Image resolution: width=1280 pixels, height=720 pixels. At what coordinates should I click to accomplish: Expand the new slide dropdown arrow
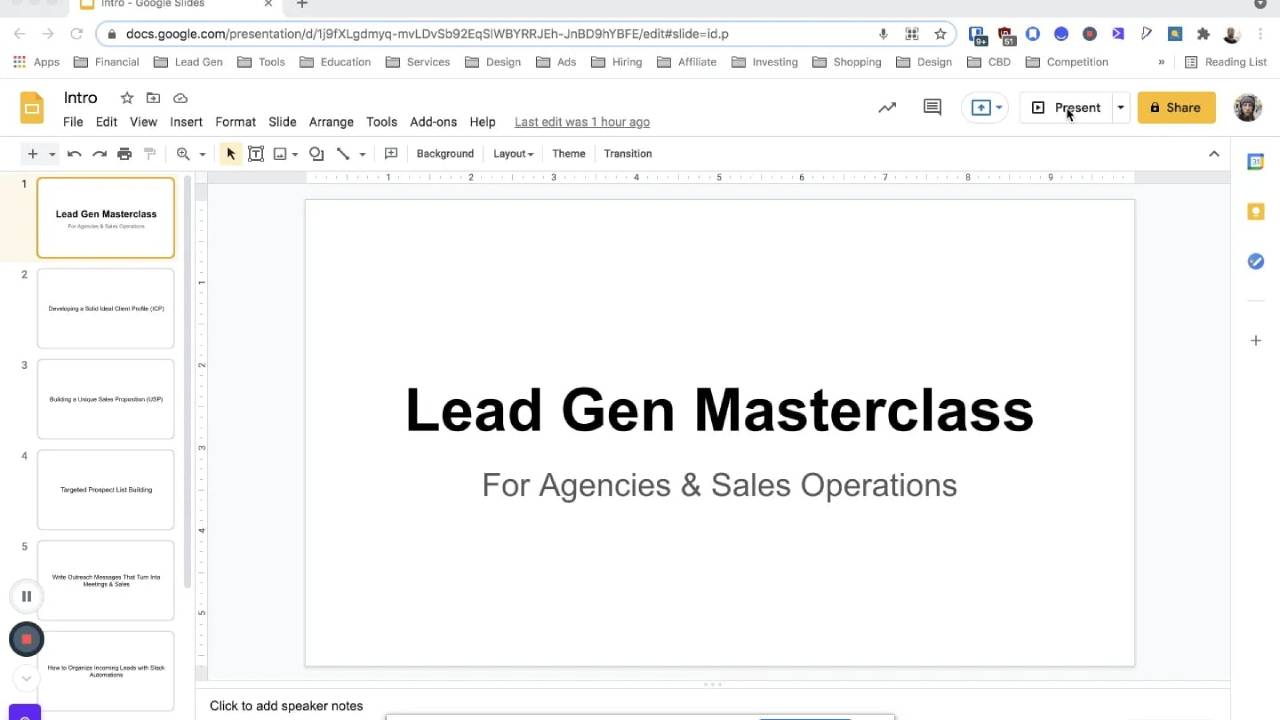point(52,153)
